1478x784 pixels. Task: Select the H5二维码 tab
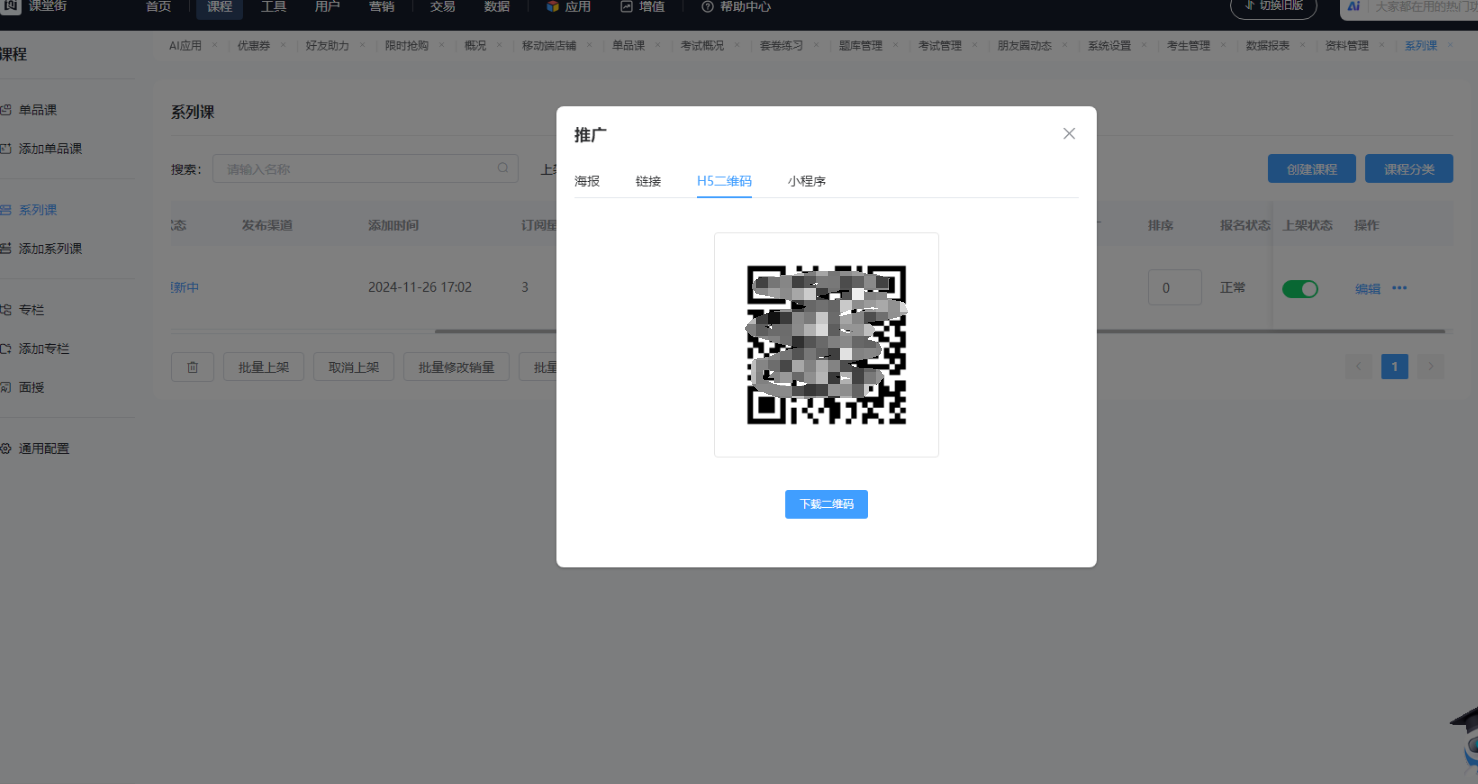(x=724, y=182)
